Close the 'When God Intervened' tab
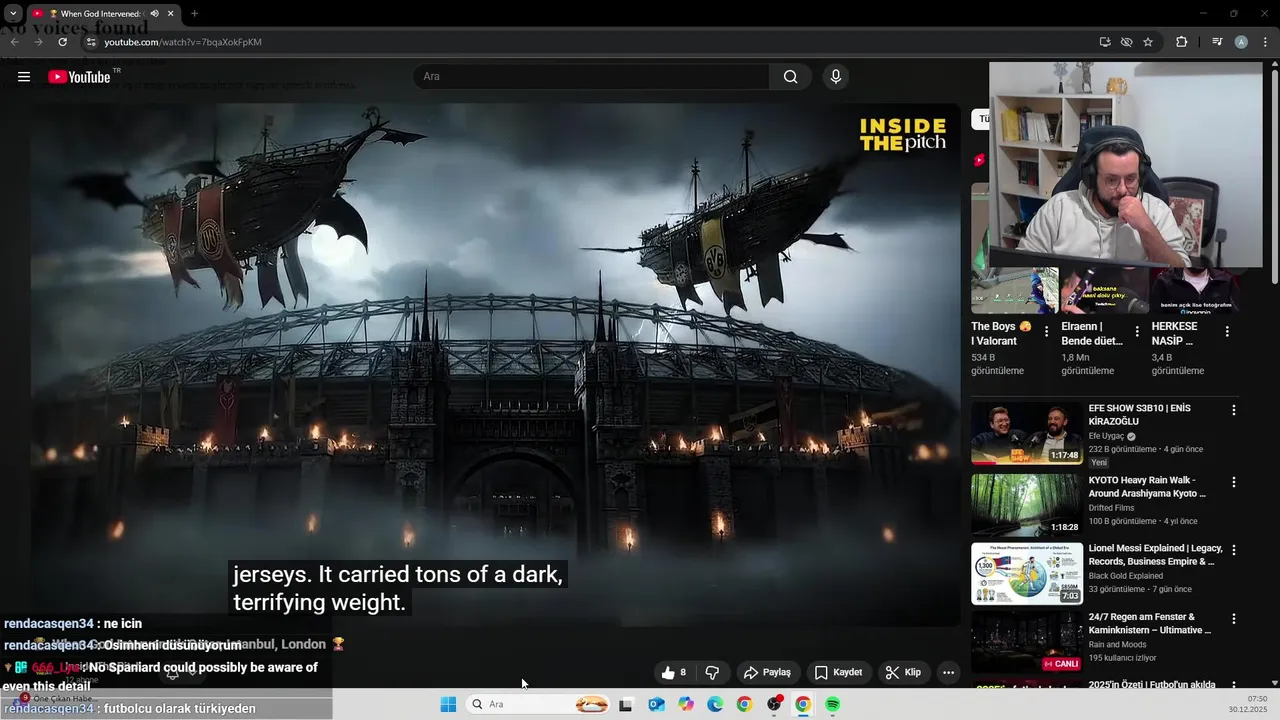 [x=171, y=14]
